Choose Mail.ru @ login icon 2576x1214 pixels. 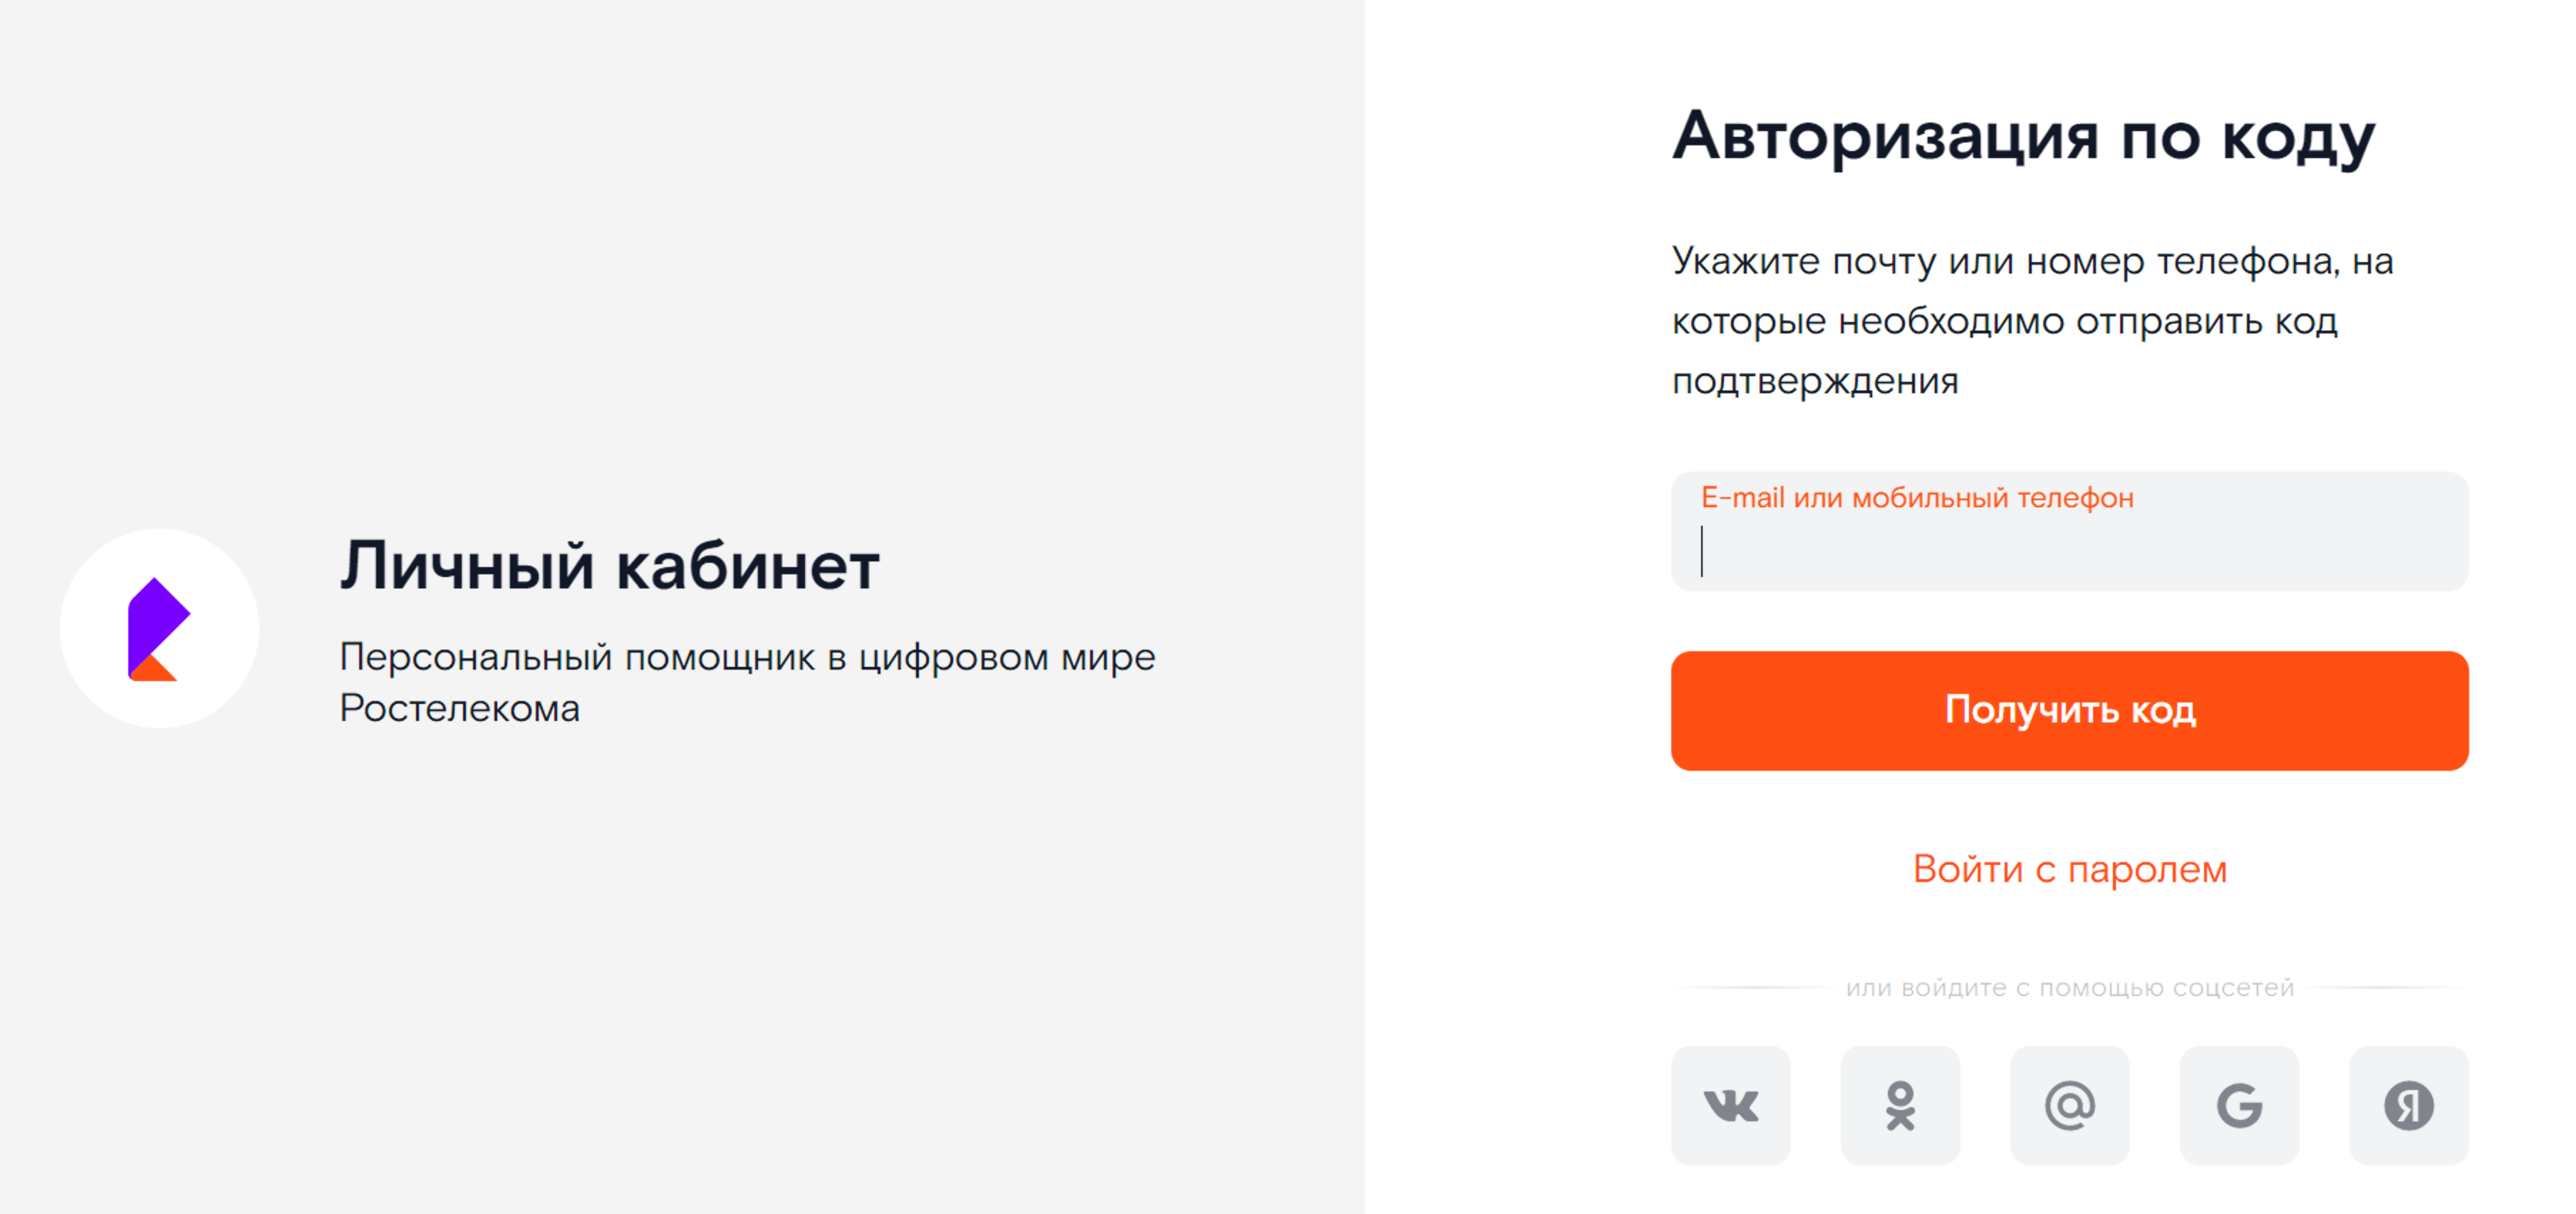[2069, 1105]
